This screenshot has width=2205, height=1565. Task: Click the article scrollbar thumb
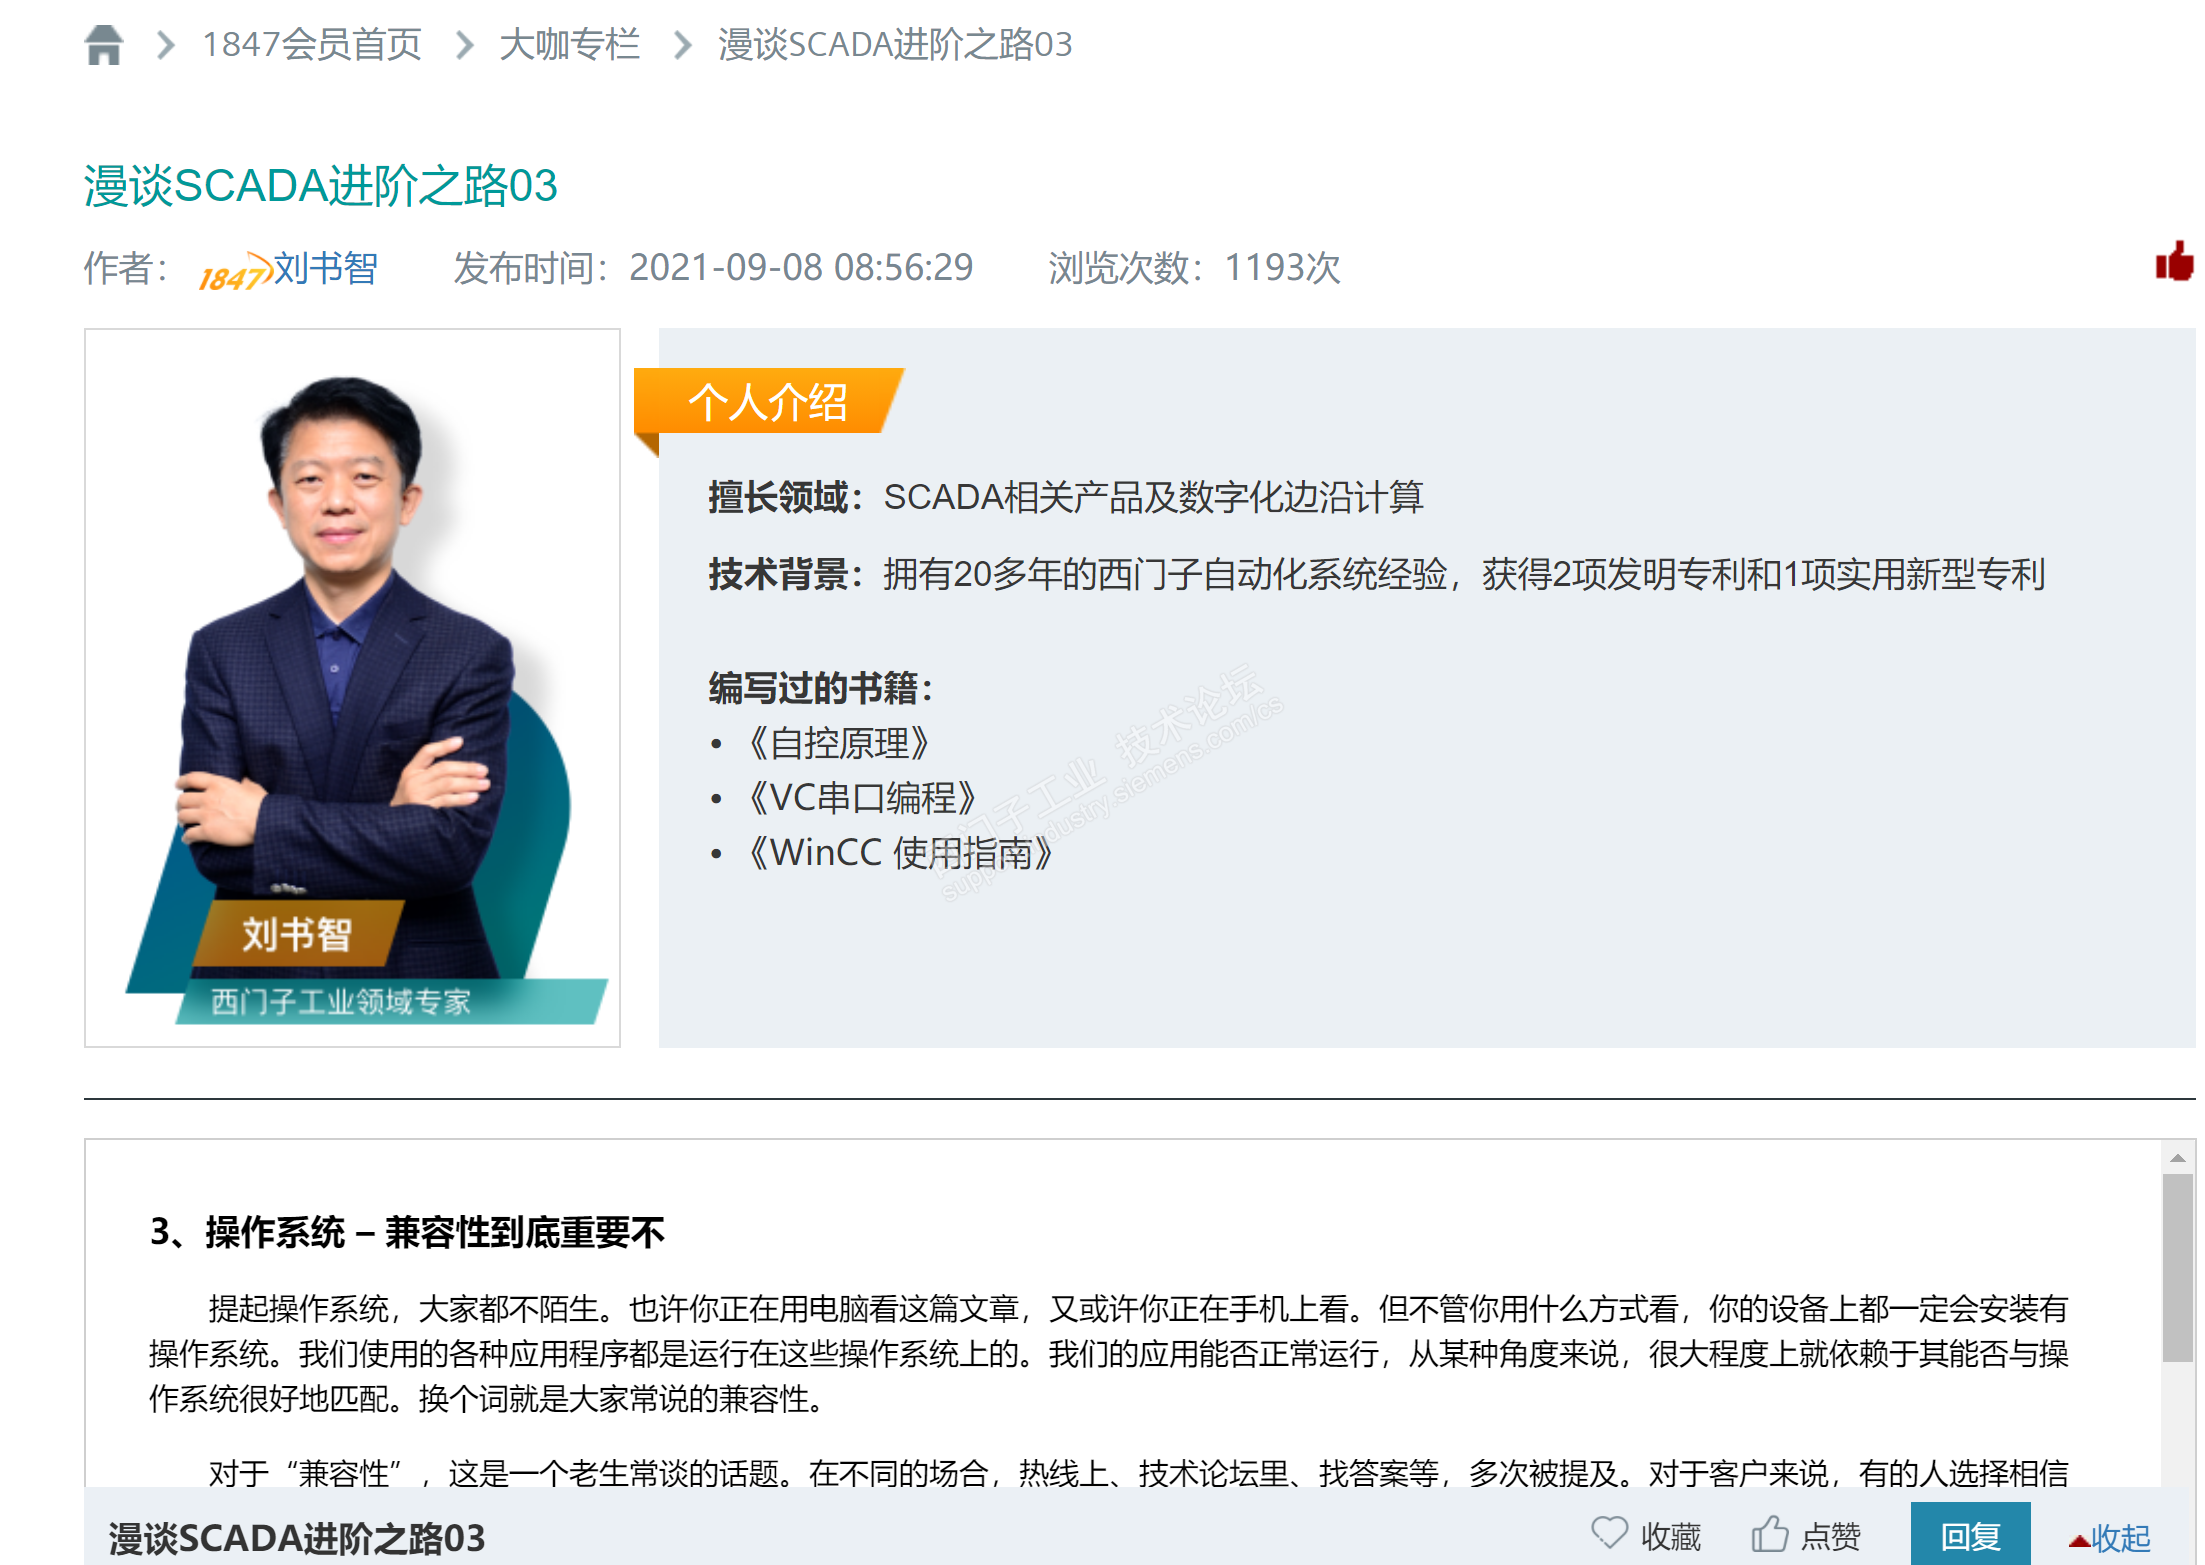(x=2177, y=1267)
